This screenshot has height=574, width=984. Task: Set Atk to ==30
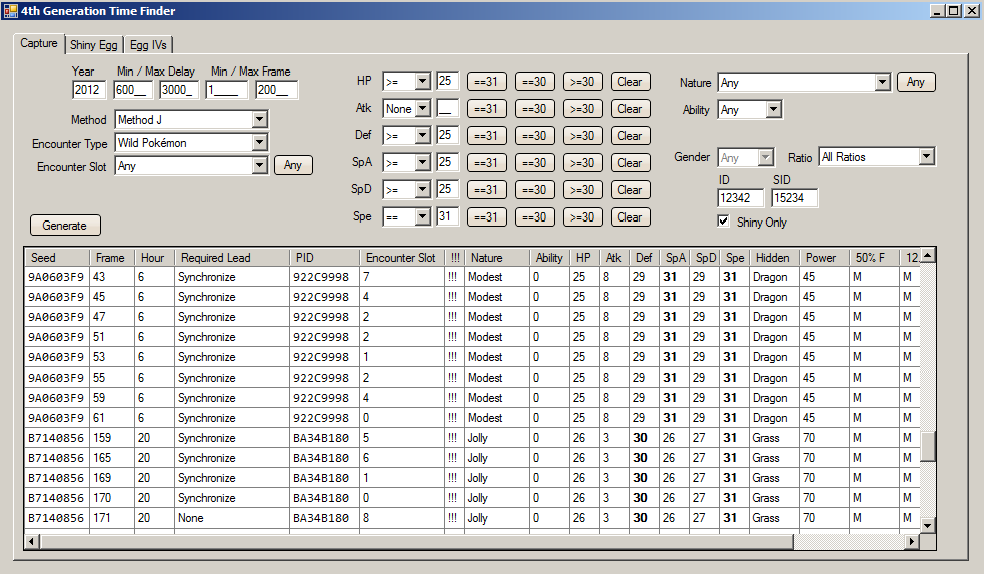[534, 109]
